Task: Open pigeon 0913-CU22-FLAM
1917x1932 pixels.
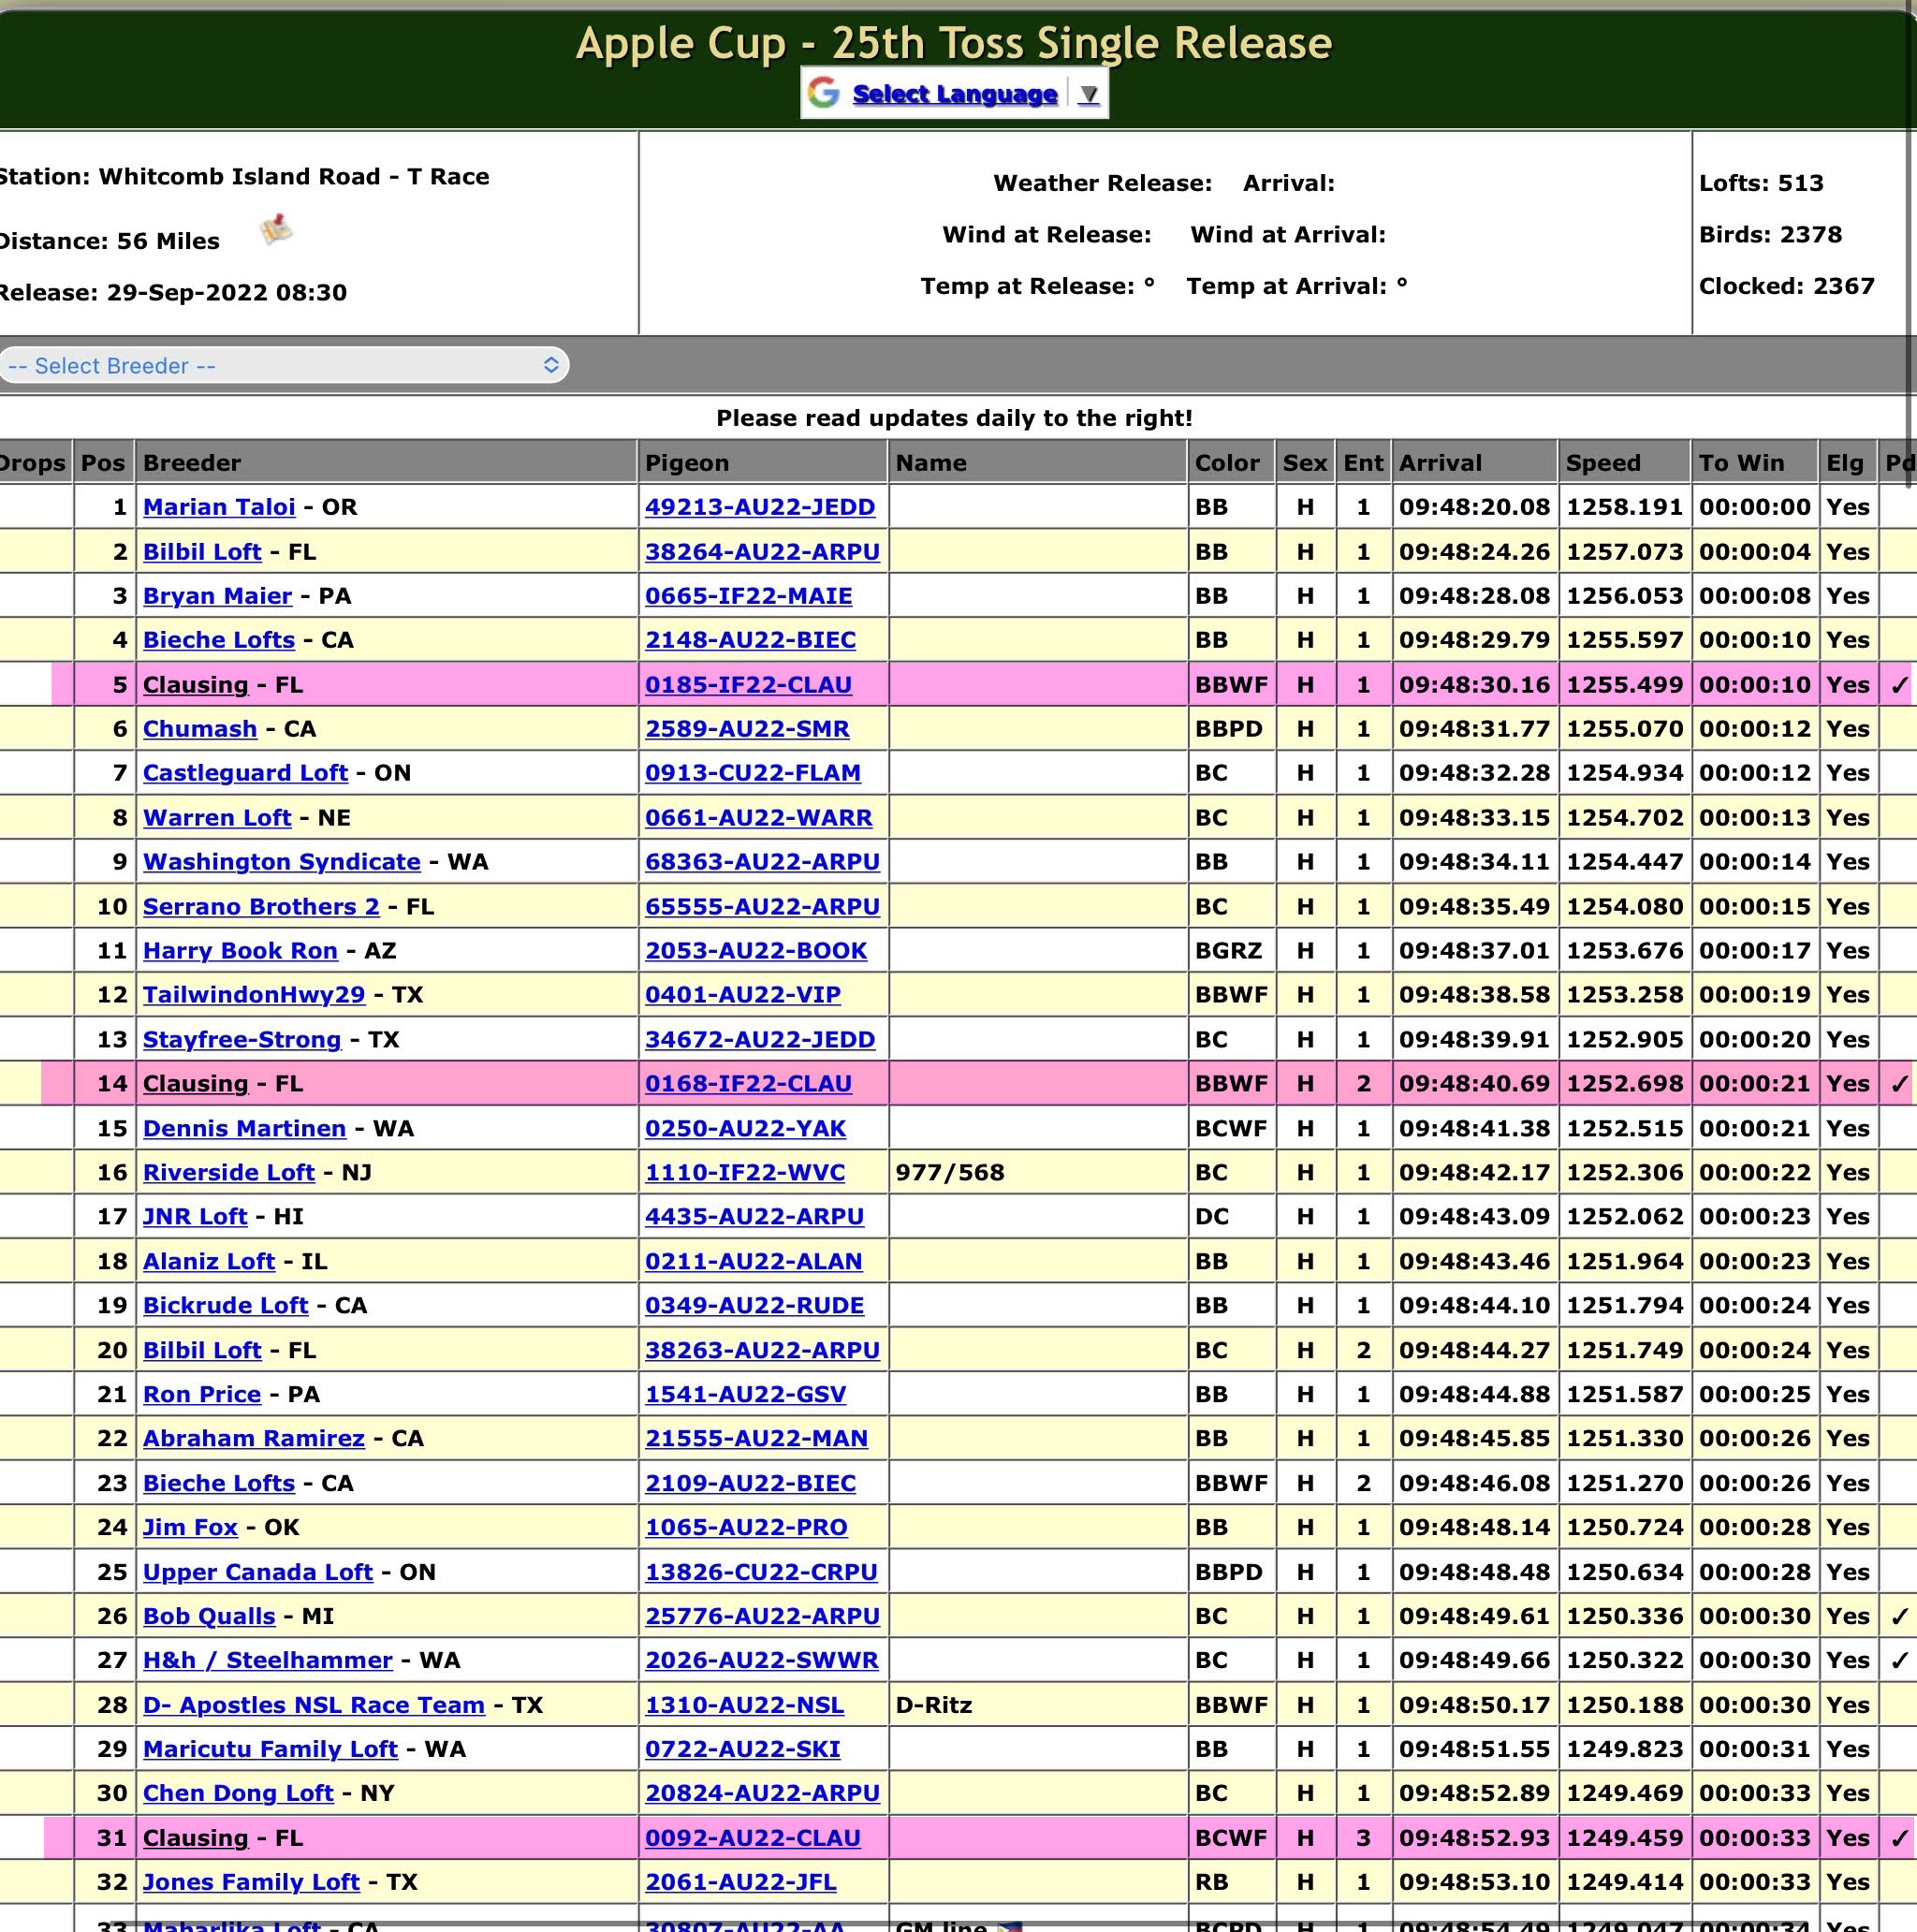Action: 753,773
